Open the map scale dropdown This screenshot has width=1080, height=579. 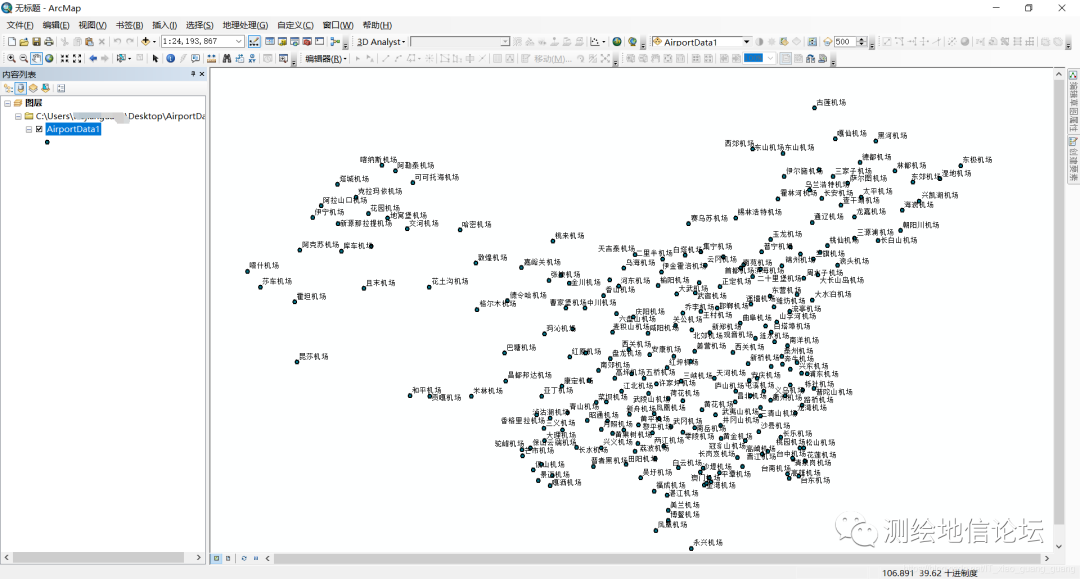click(x=239, y=42)
